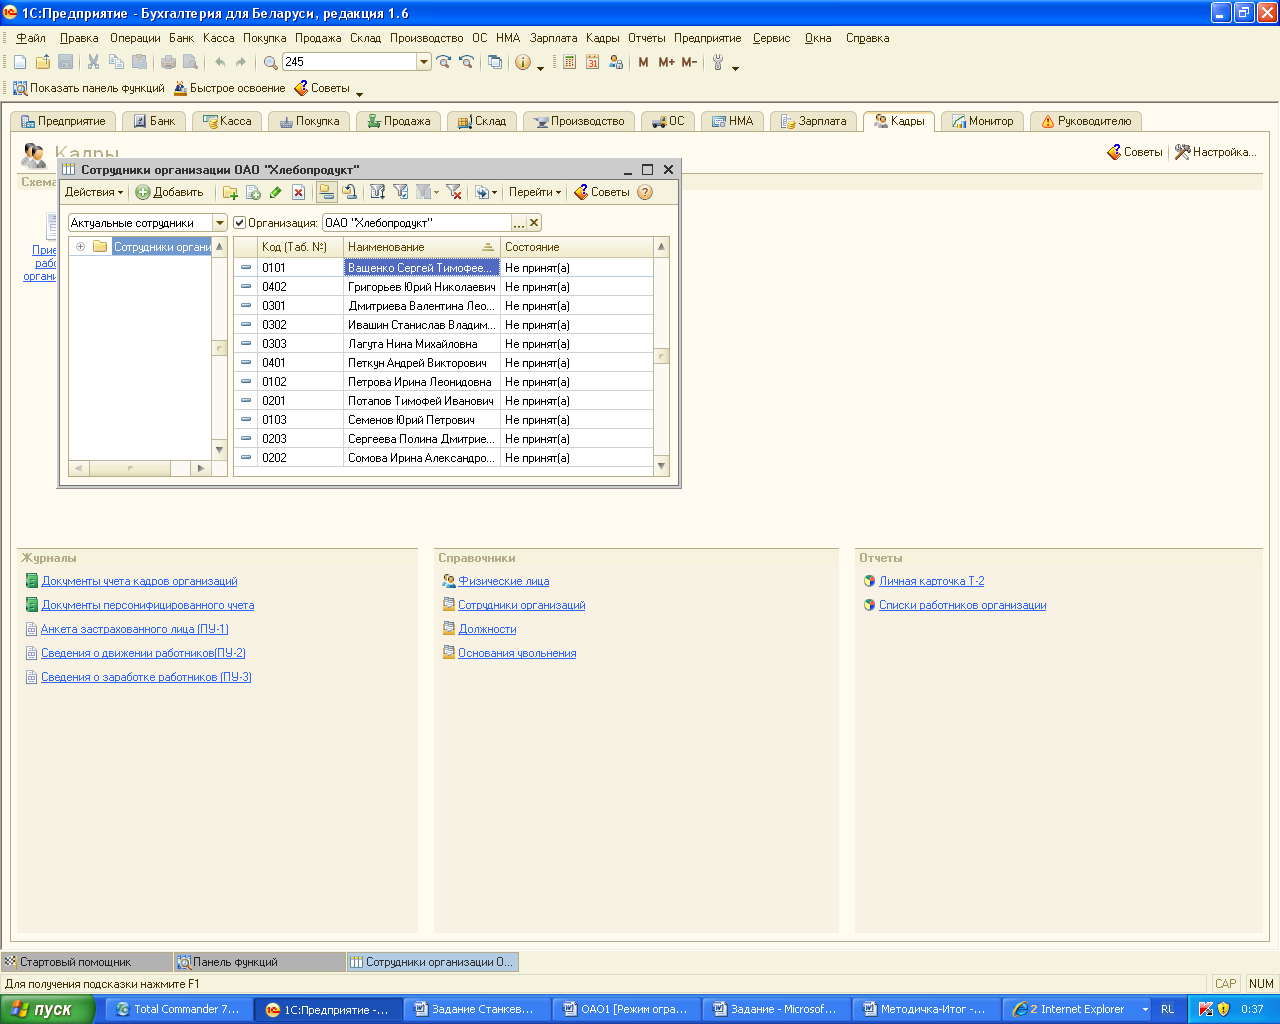The image size is (1280, 1024).
Task: Click the Disable filter icon with red X
Action: (x=454, y=192)
